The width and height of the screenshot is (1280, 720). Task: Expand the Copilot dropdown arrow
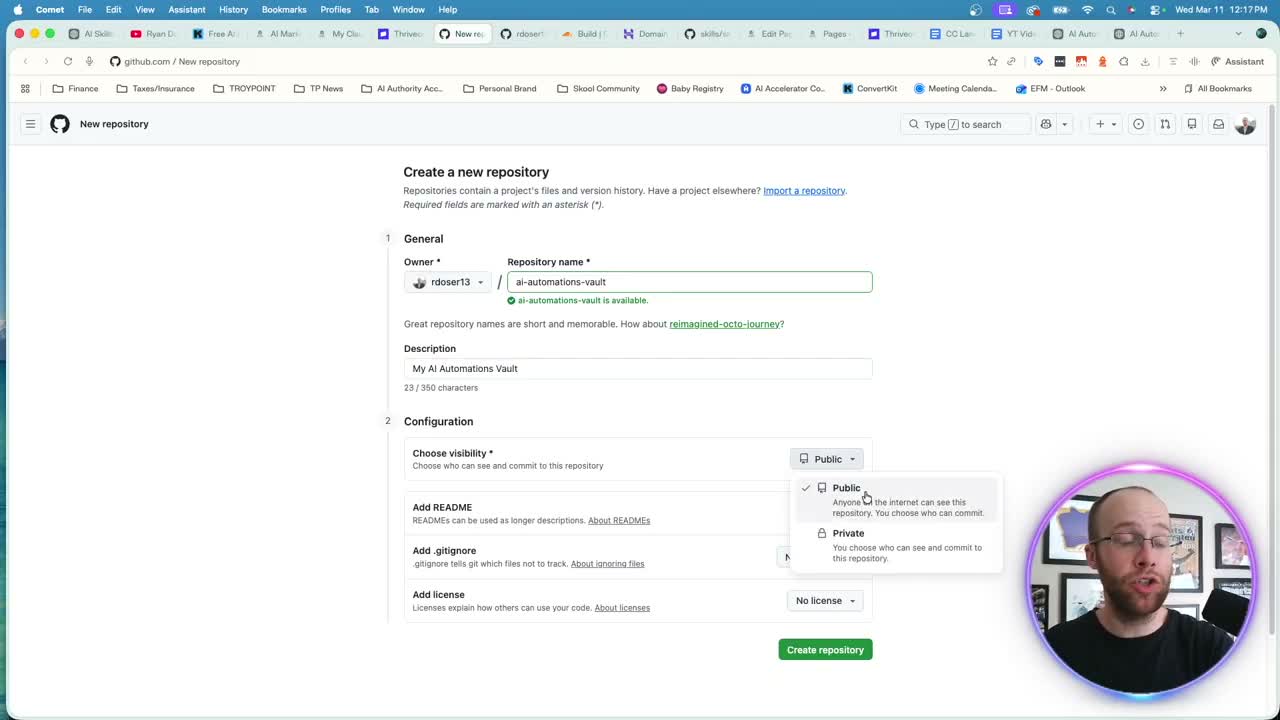pyautogui.click(x=1064, y=124)
